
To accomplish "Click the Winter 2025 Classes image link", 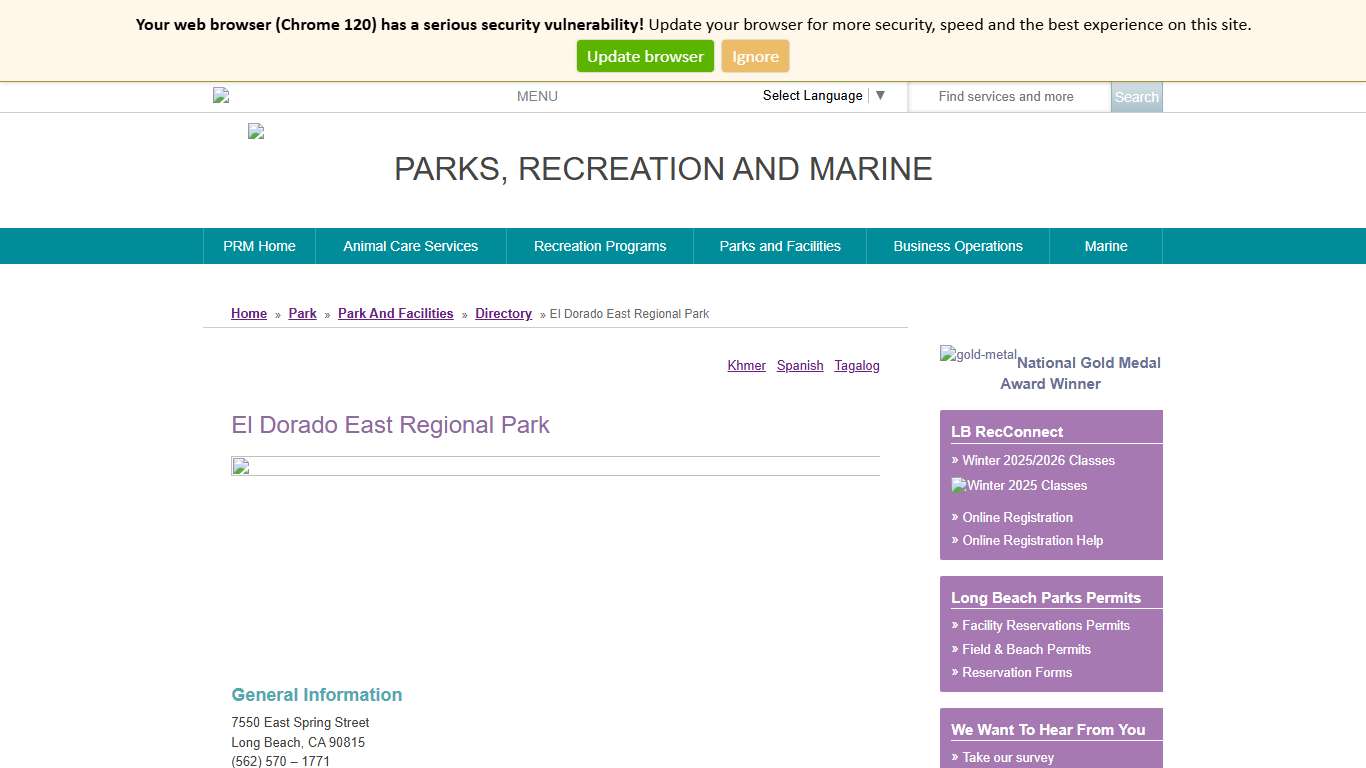I will tap(1019, 486).
